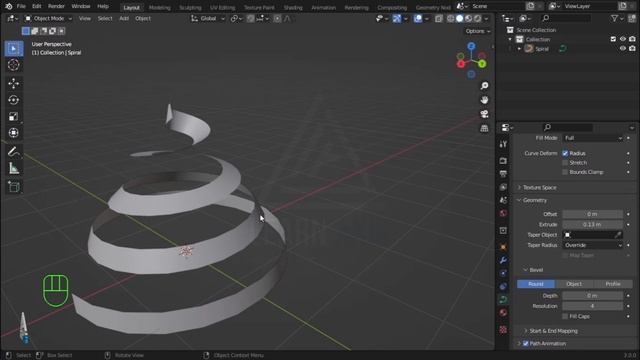Enable the Fill Caps checkbox
This screenshot has height=360, width=640.
(x=565, y=316)
